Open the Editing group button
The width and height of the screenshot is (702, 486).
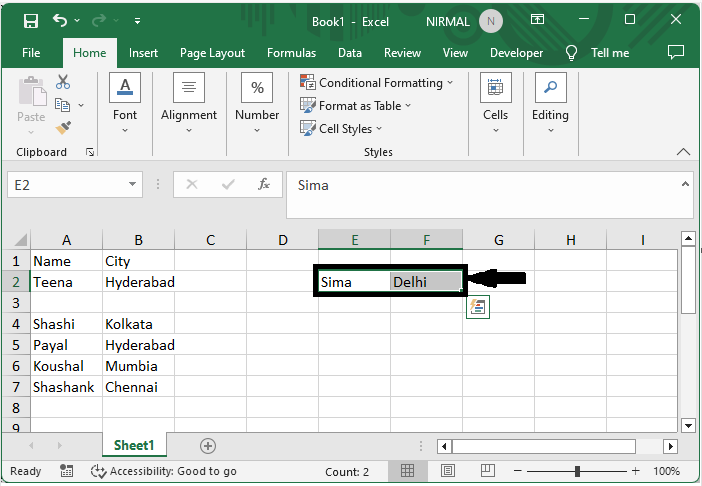click(549, 103)
